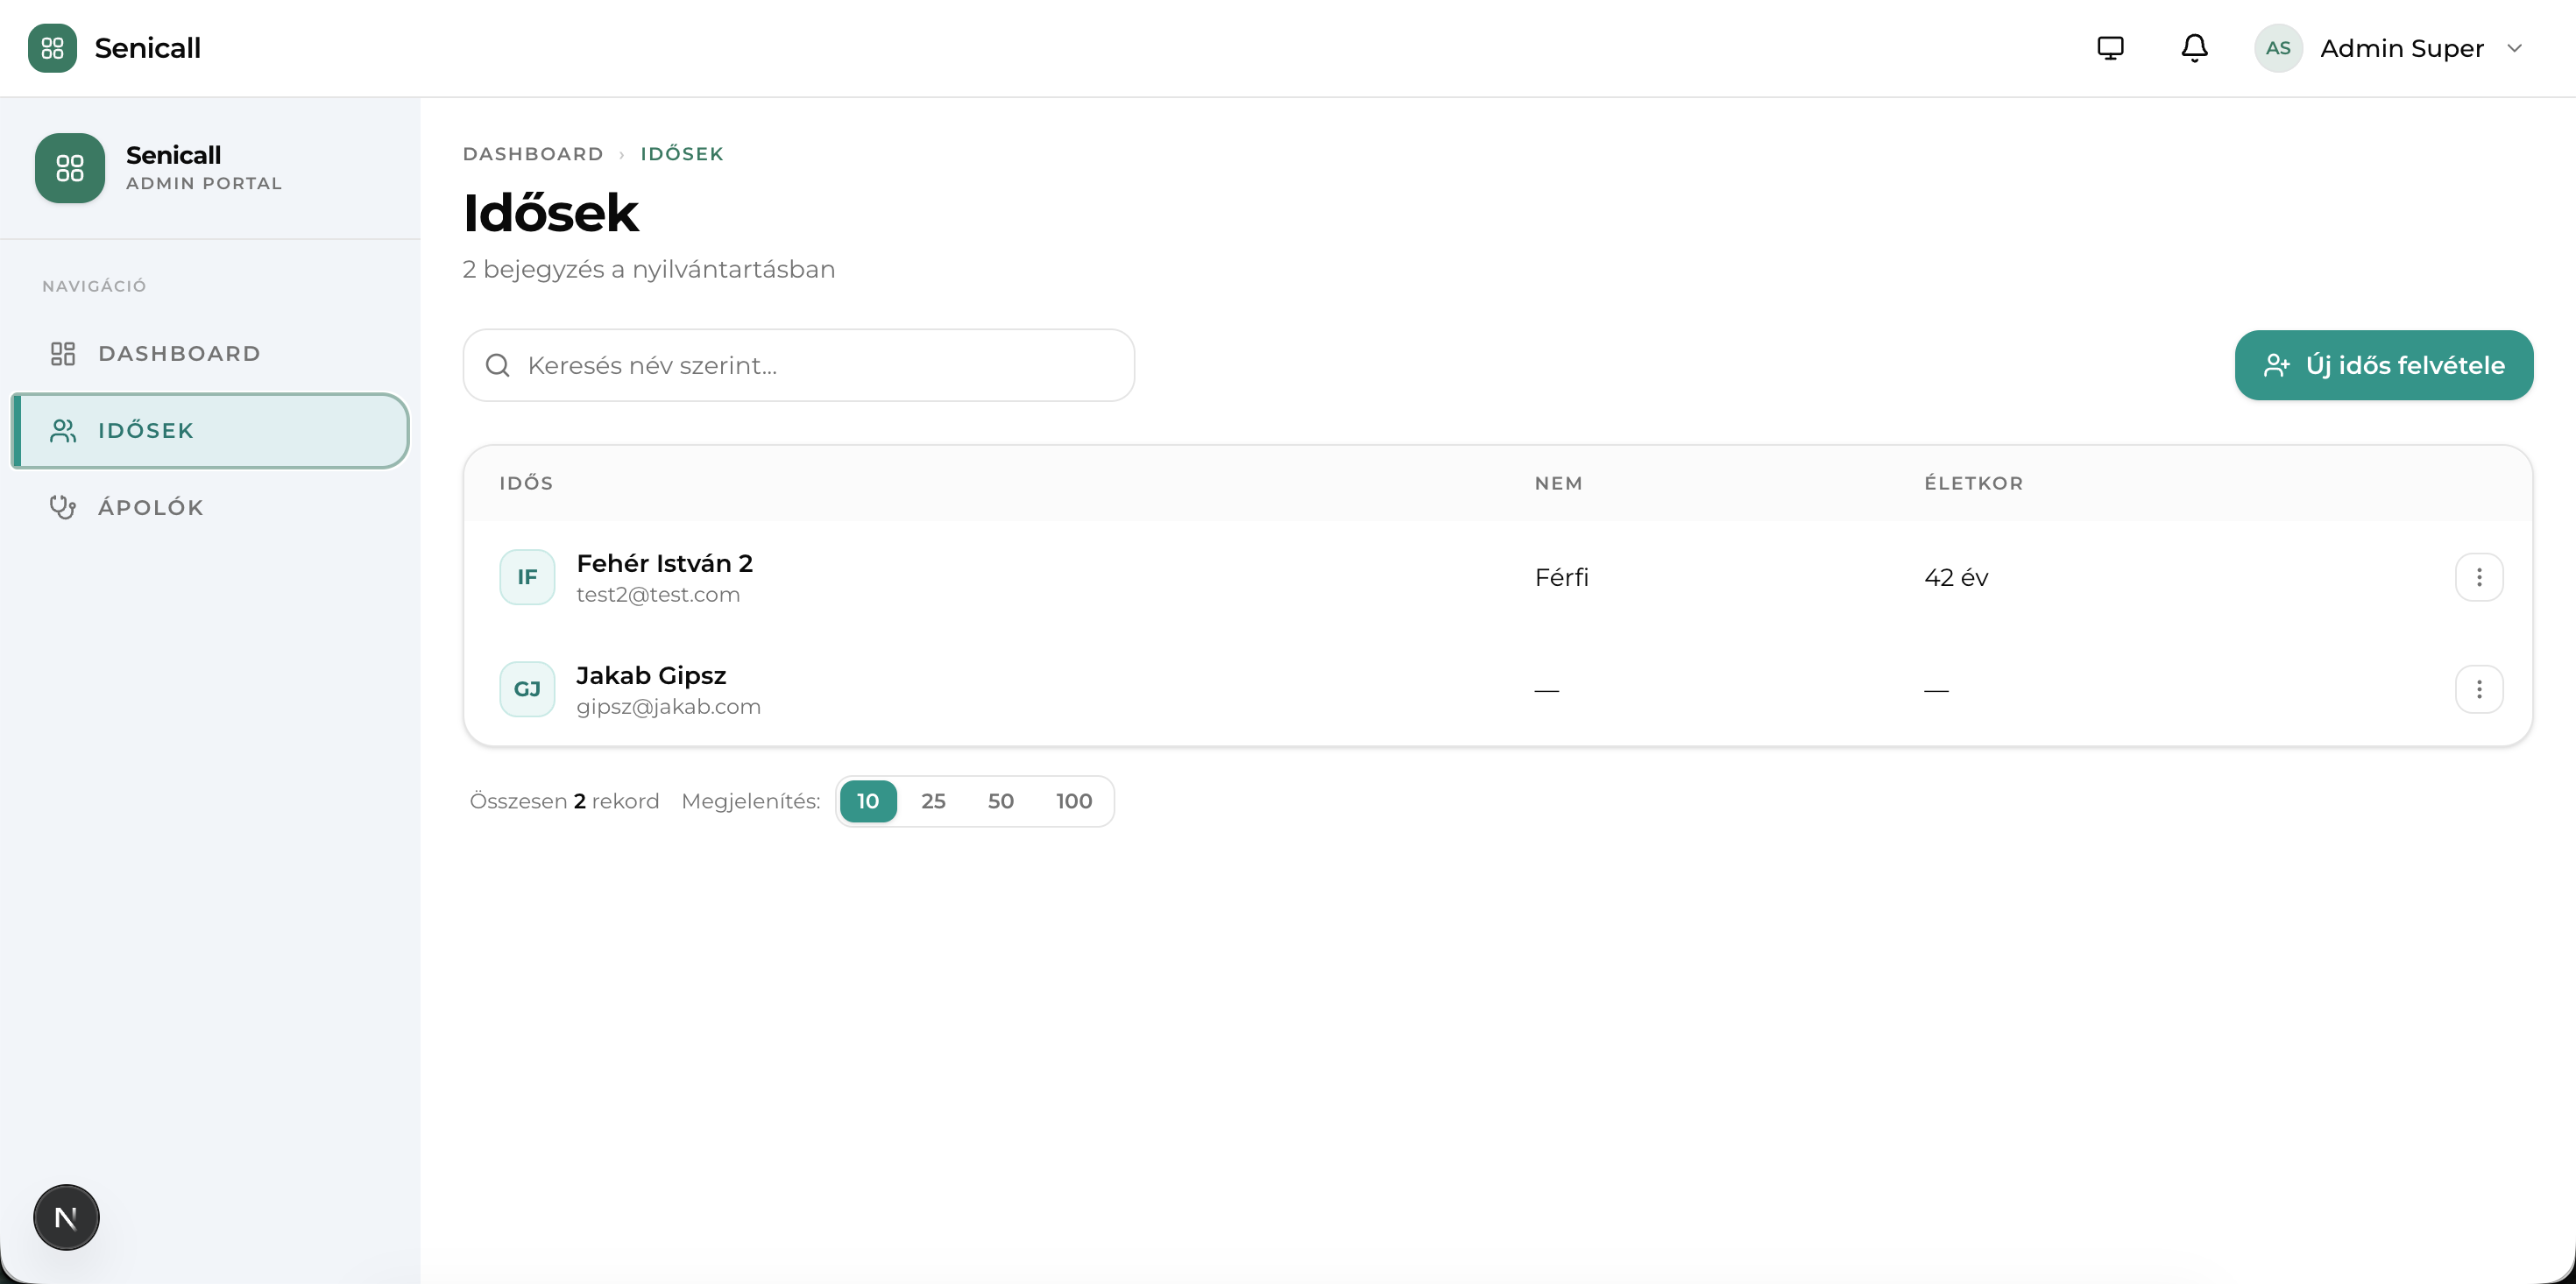Open actions menu for Jakab Gipsz
This screenshot has height=1284, width=2576.
(2479, 689)
